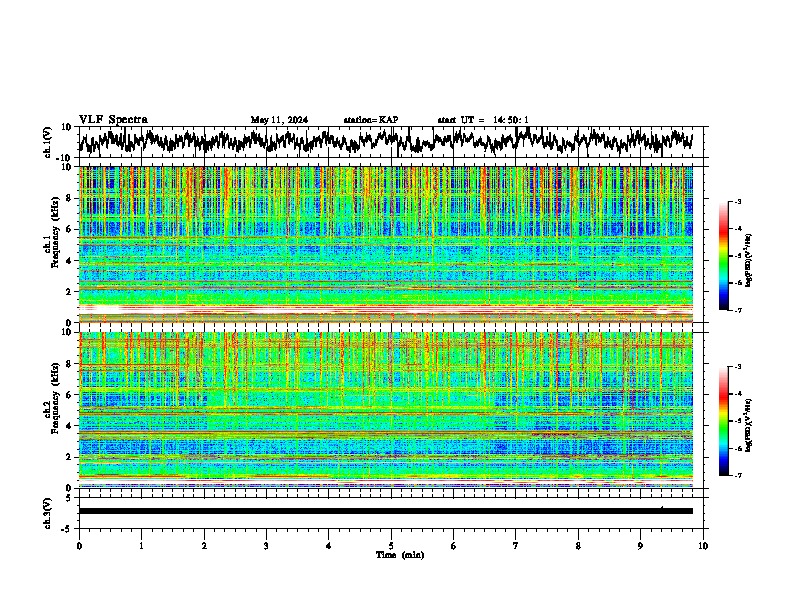Image resolution: width=792 pixels, height=612 pixels.
Task: Click the thick black ch.3 trace line
Action: (x=385, y=511)
